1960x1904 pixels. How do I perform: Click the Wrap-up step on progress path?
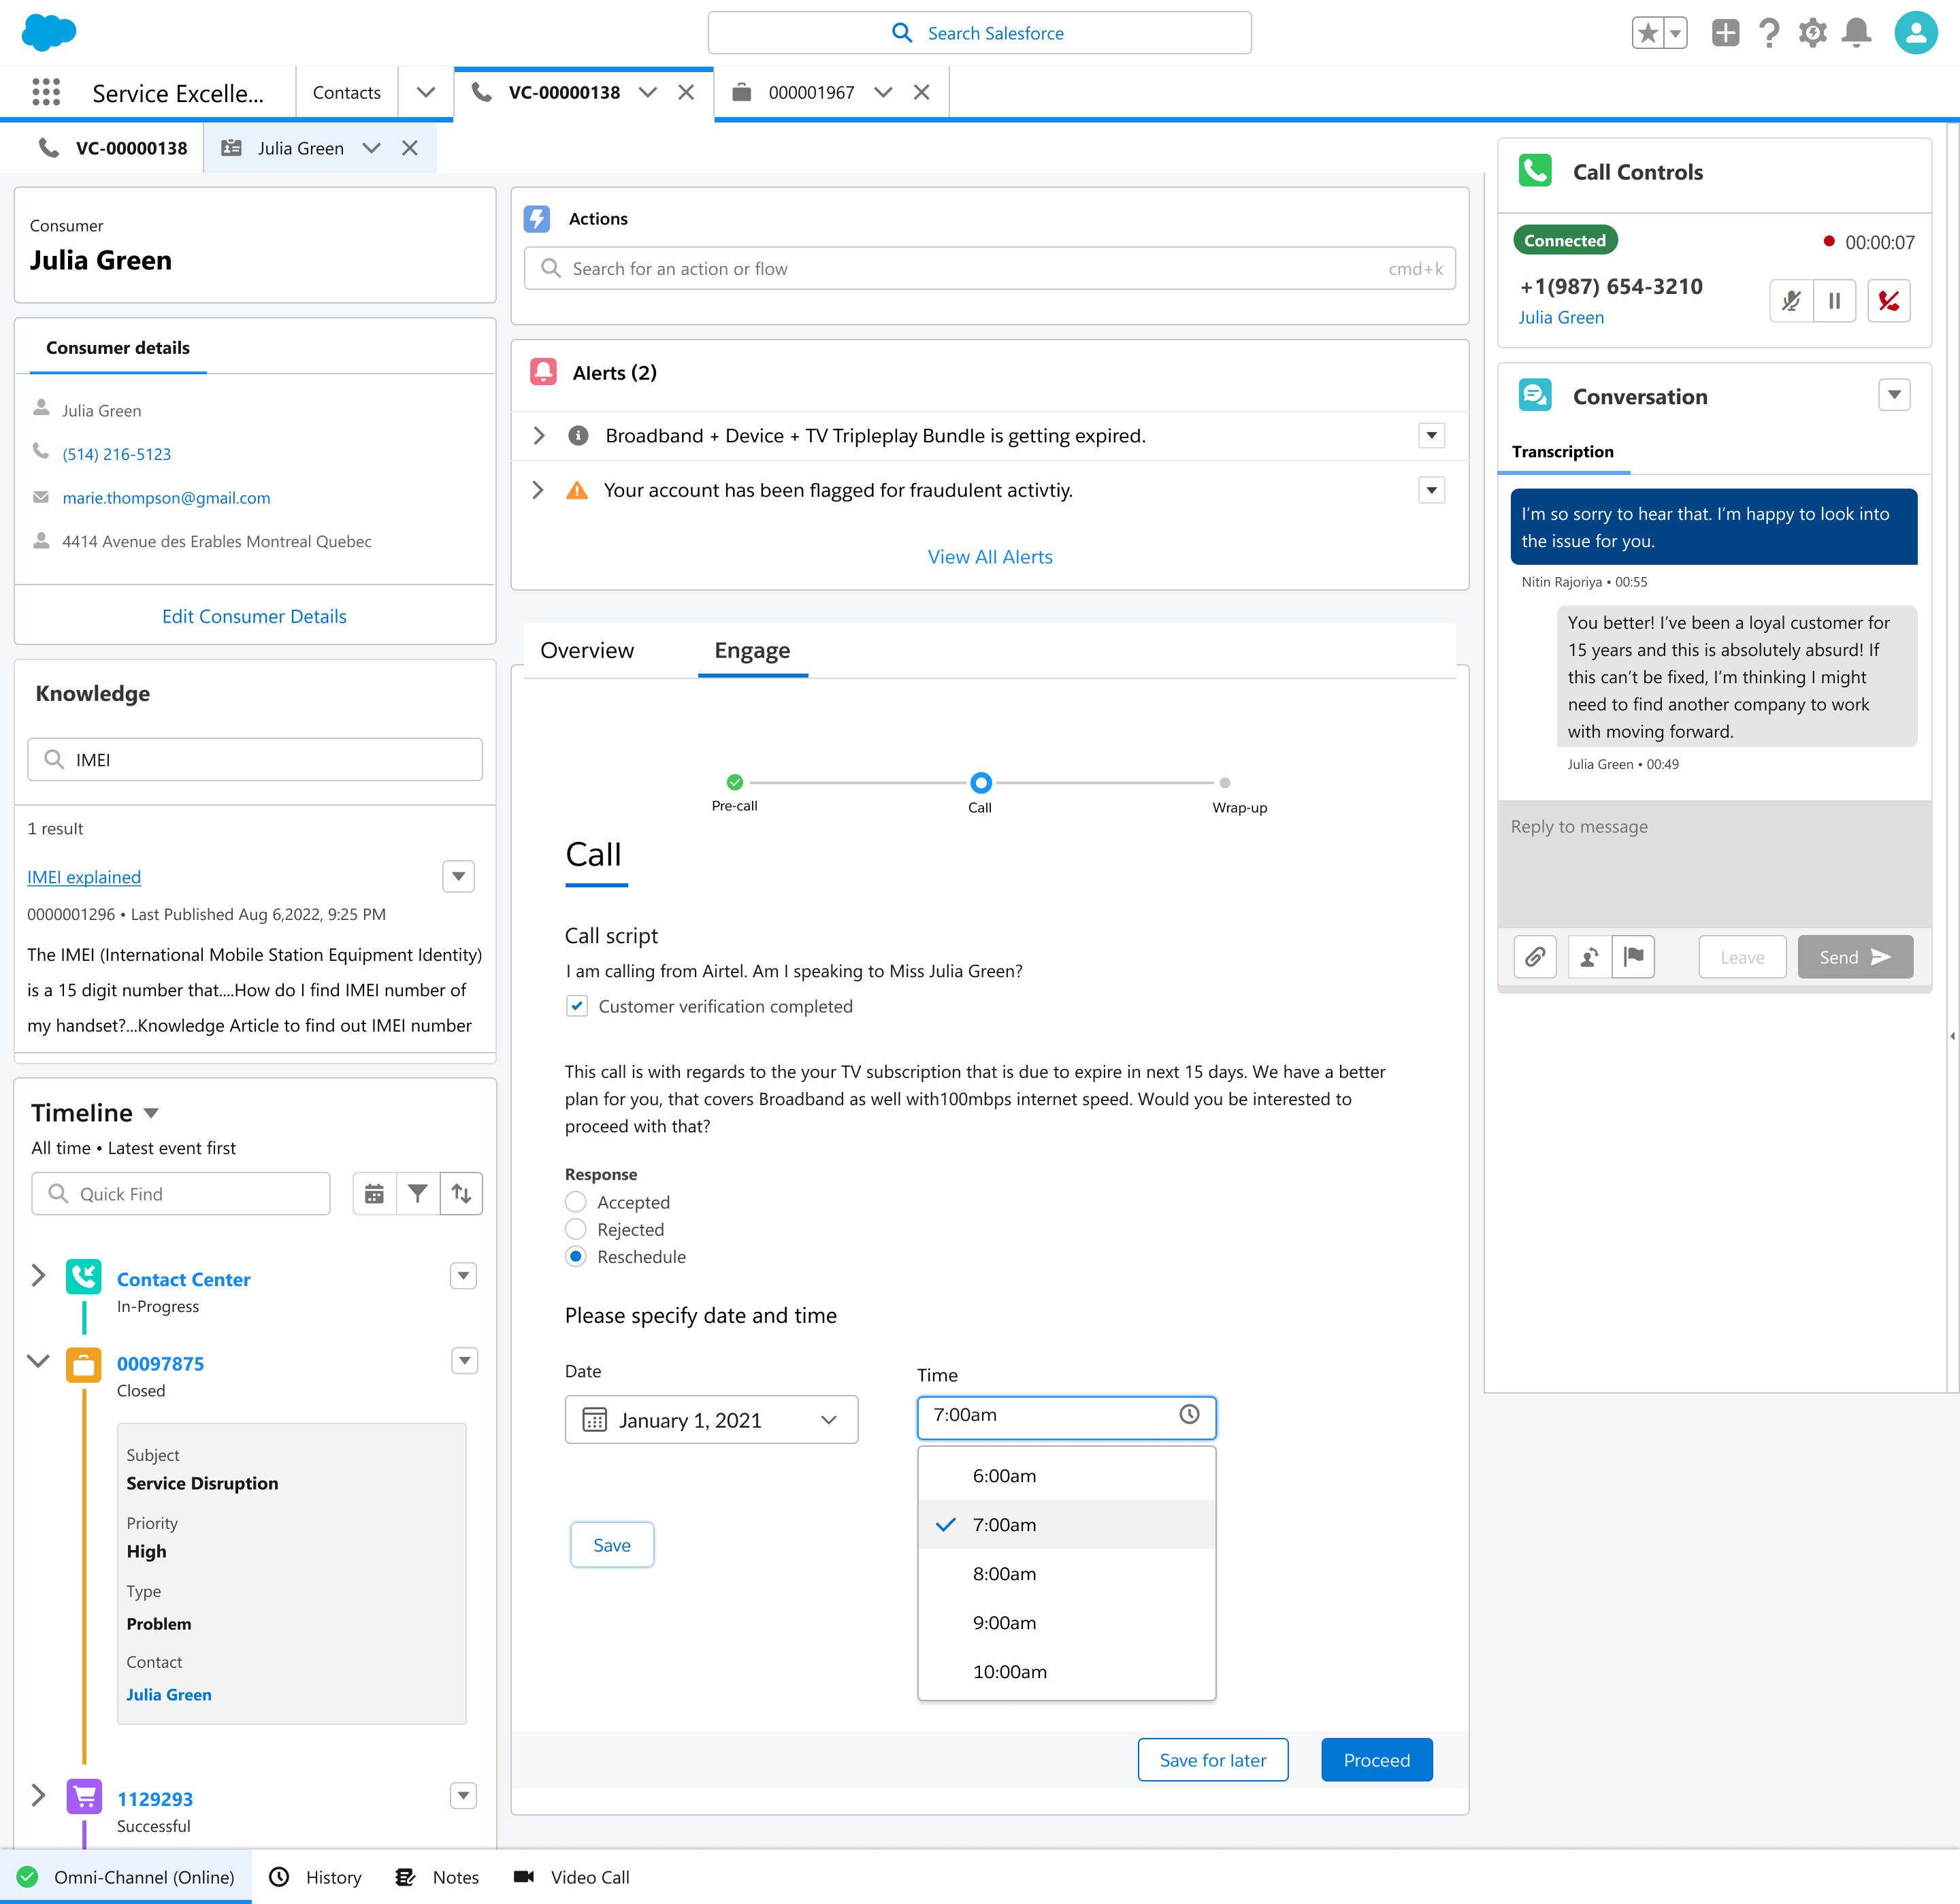click(x=1225, y=783)
